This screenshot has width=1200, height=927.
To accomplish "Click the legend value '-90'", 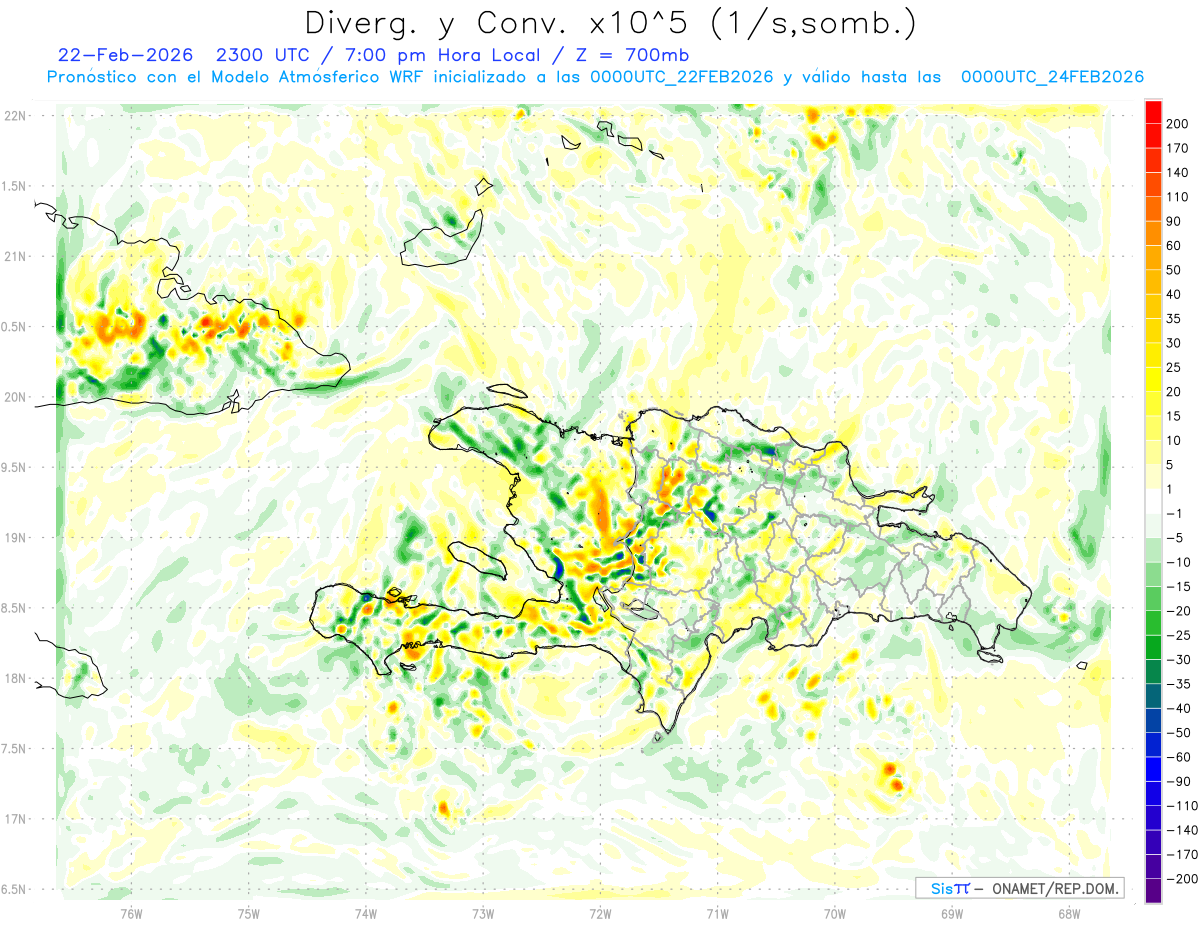I will click(x=1178, y=781).
